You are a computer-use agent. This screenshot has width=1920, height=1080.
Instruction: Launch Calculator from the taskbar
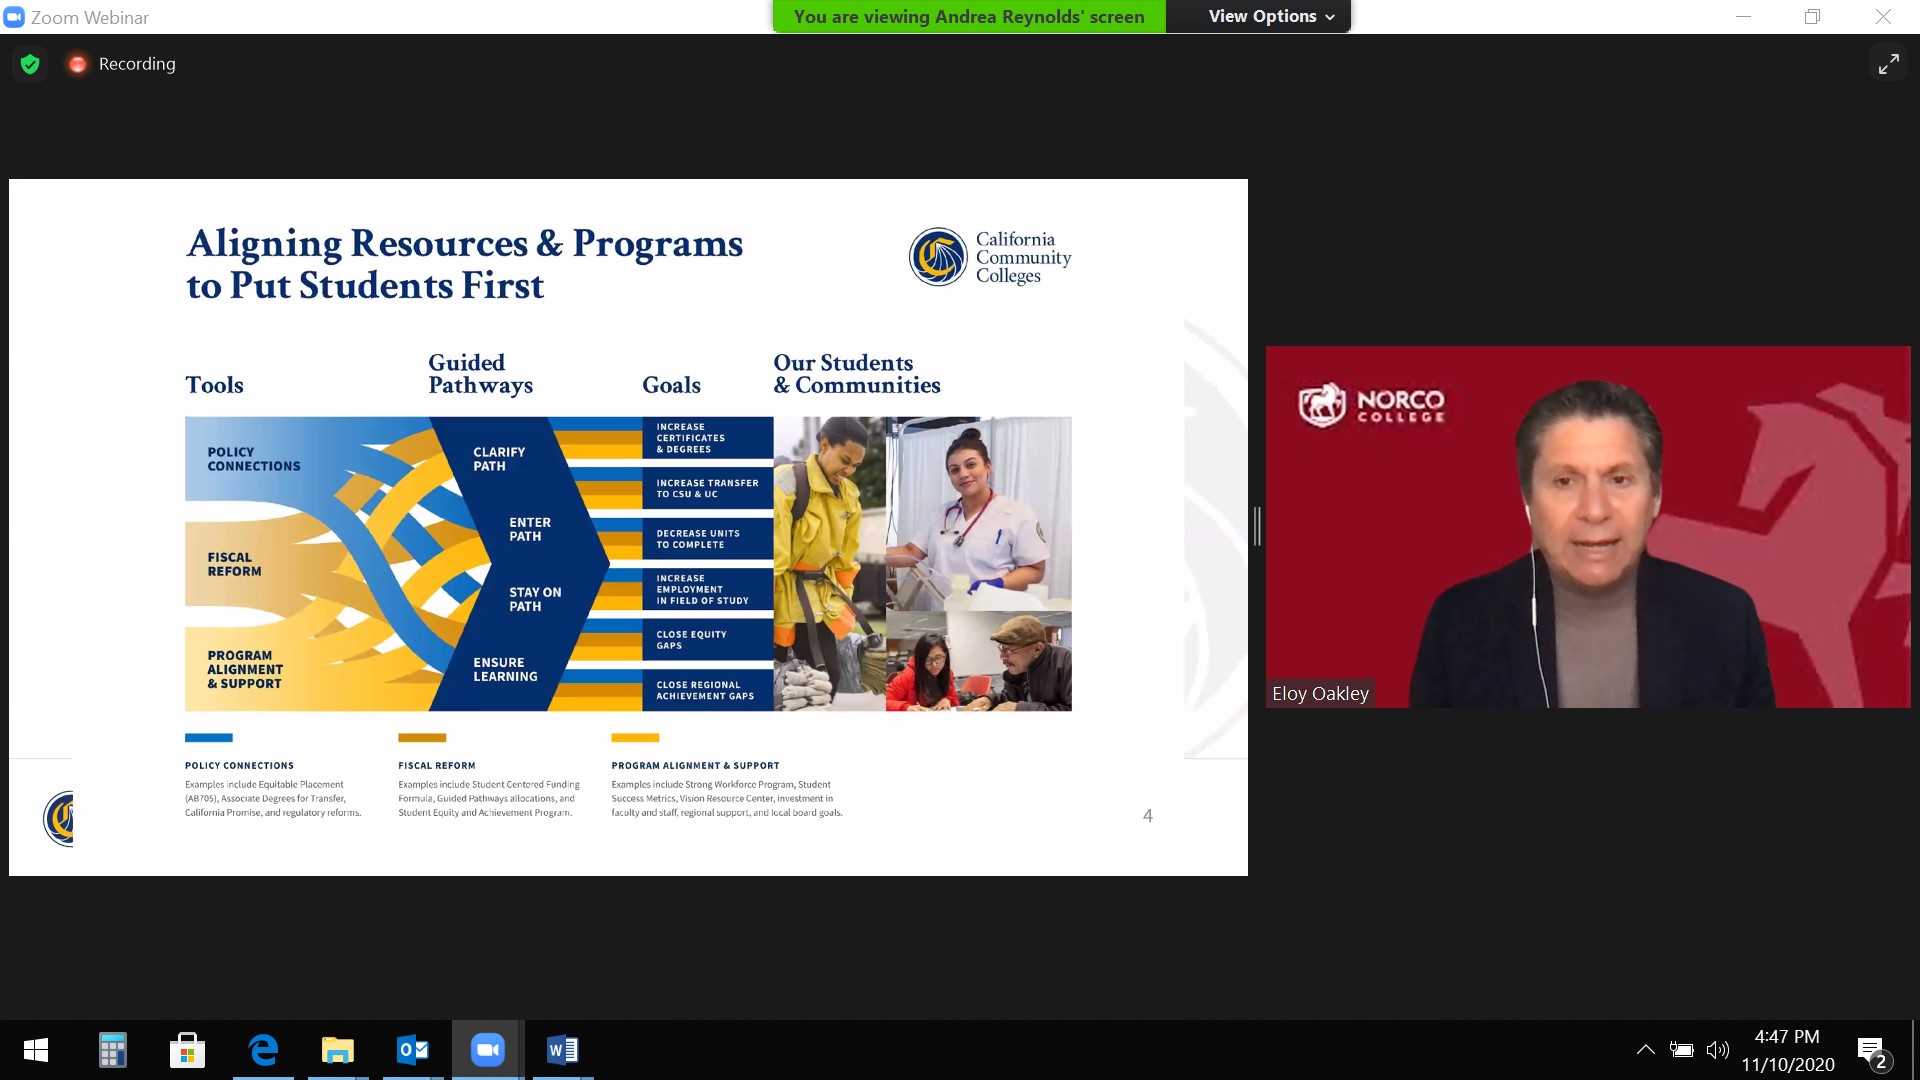tap(112, 1050)
